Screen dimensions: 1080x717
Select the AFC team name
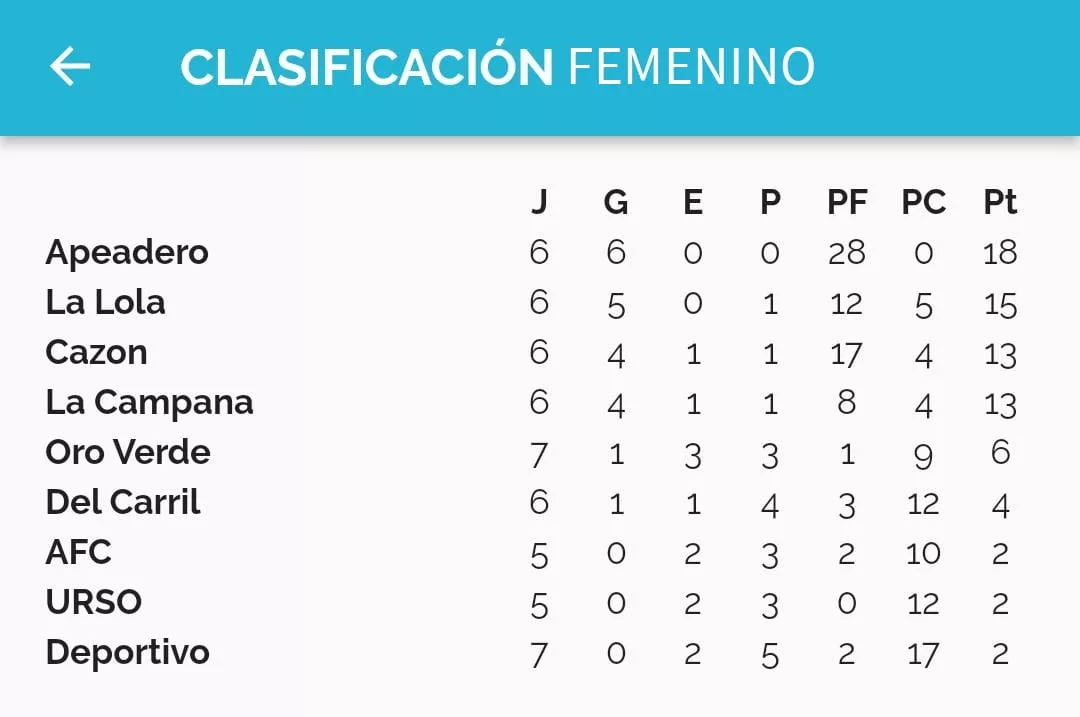78,552
